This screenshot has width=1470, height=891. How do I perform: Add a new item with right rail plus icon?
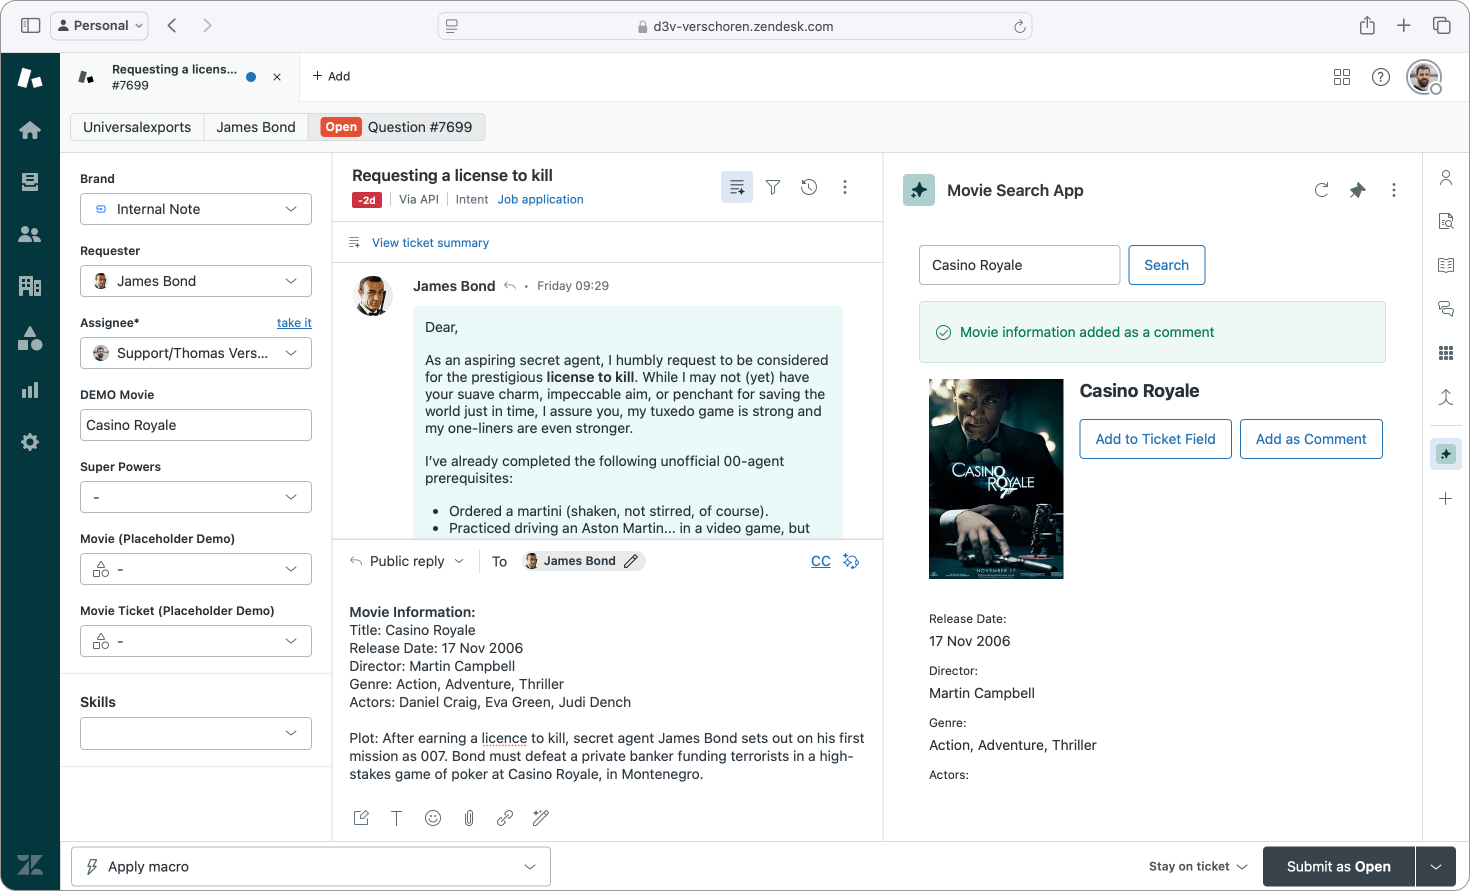point(1446,498)
